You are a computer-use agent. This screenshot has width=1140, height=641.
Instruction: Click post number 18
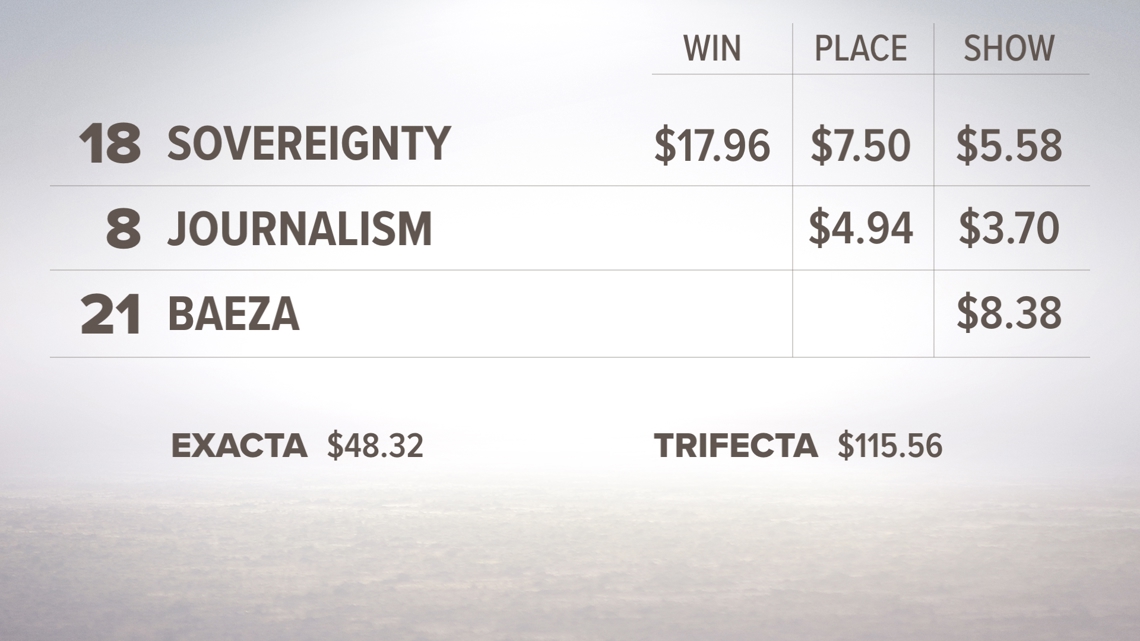pos(110,143)
